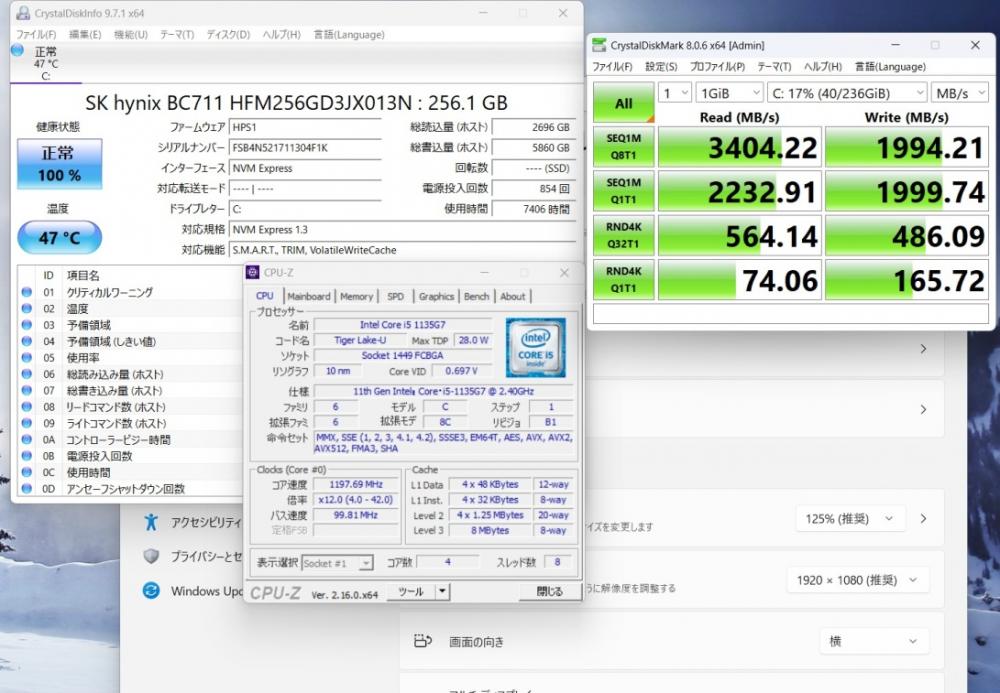Run RND4K Q1T1 test
This screenshot has width=1000, height=693.
pos(624,279)
